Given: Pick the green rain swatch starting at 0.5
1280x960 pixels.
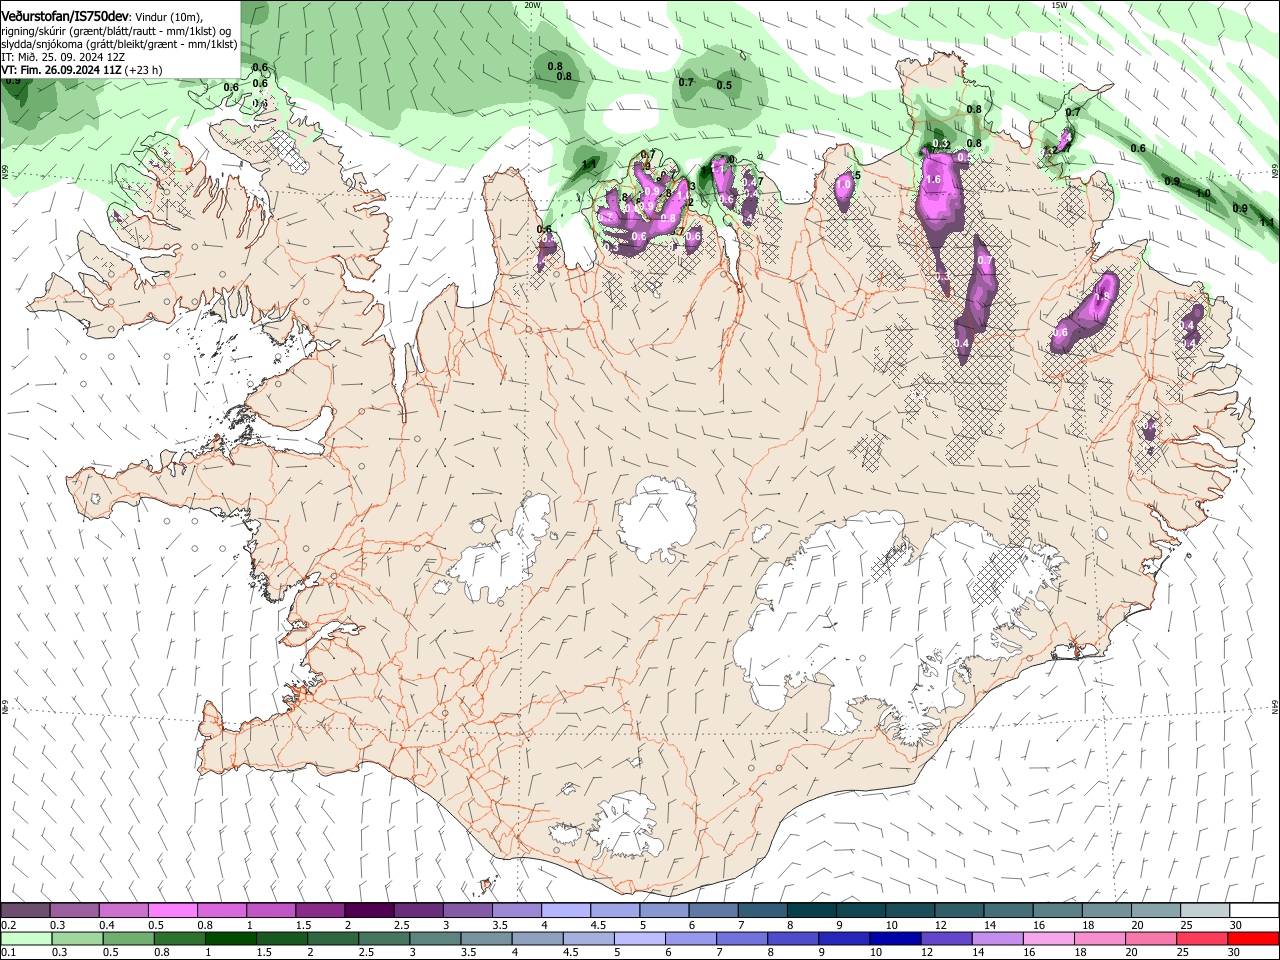Looking at the screenshot, I should [128, 939].
